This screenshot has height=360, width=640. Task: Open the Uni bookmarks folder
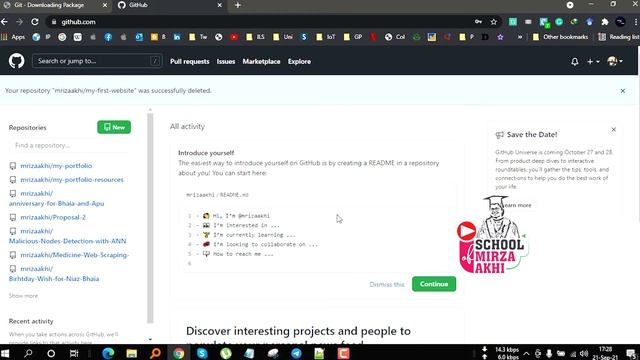283,37
